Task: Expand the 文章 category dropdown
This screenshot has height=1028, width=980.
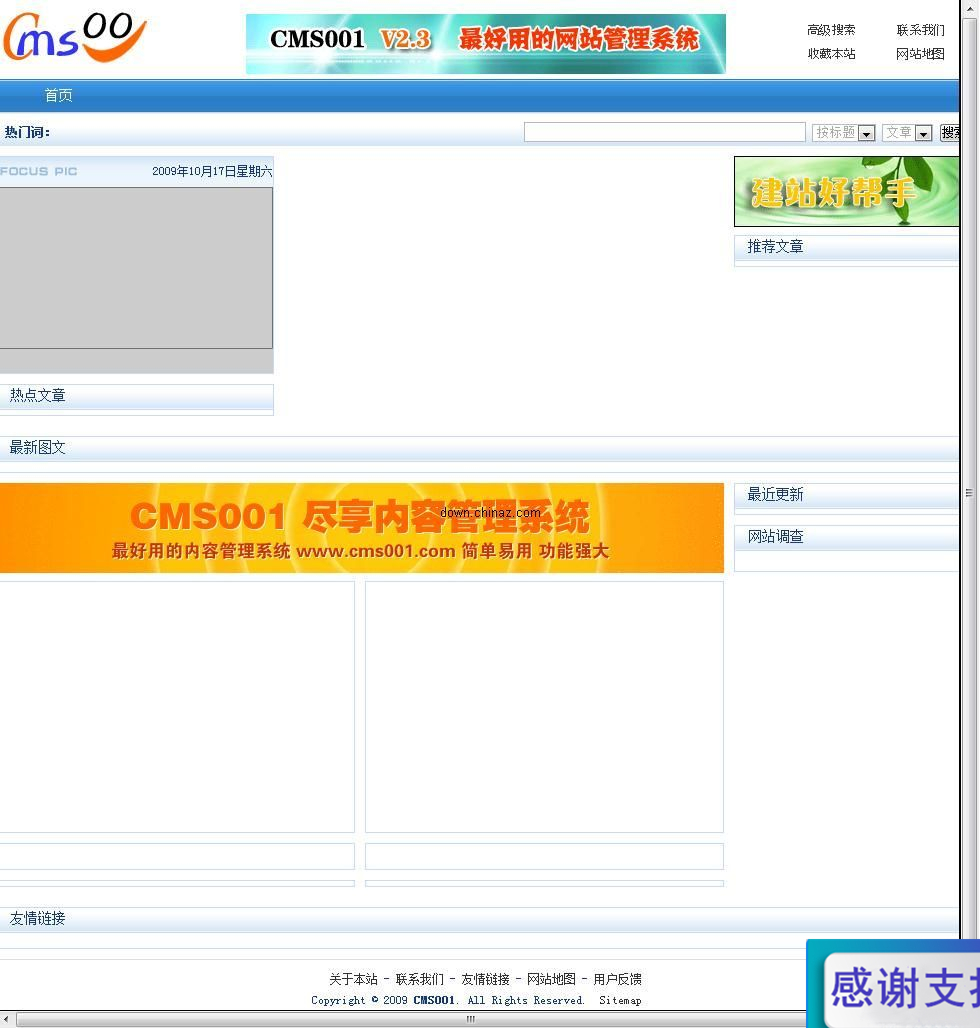Action: [907, 132]
